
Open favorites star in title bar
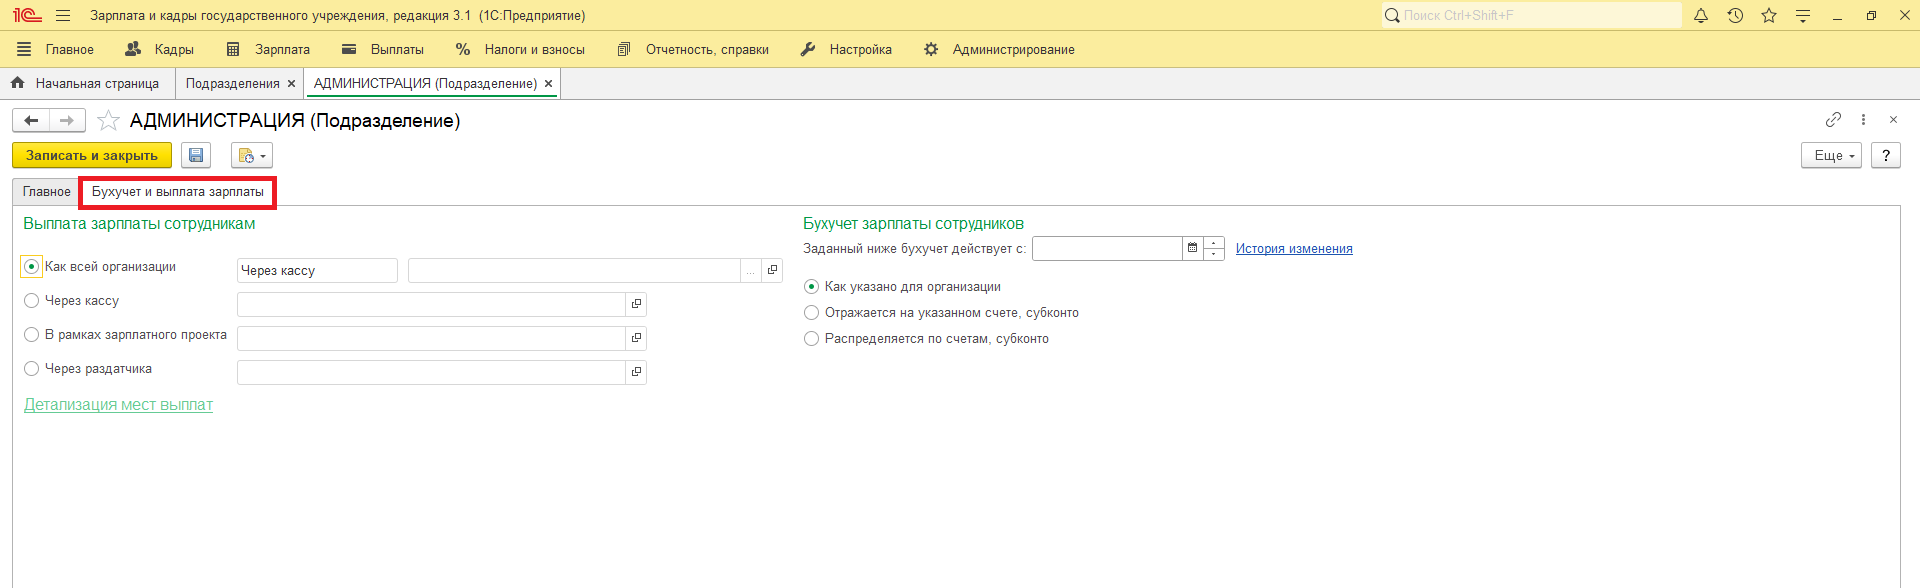pos(1769,16)
